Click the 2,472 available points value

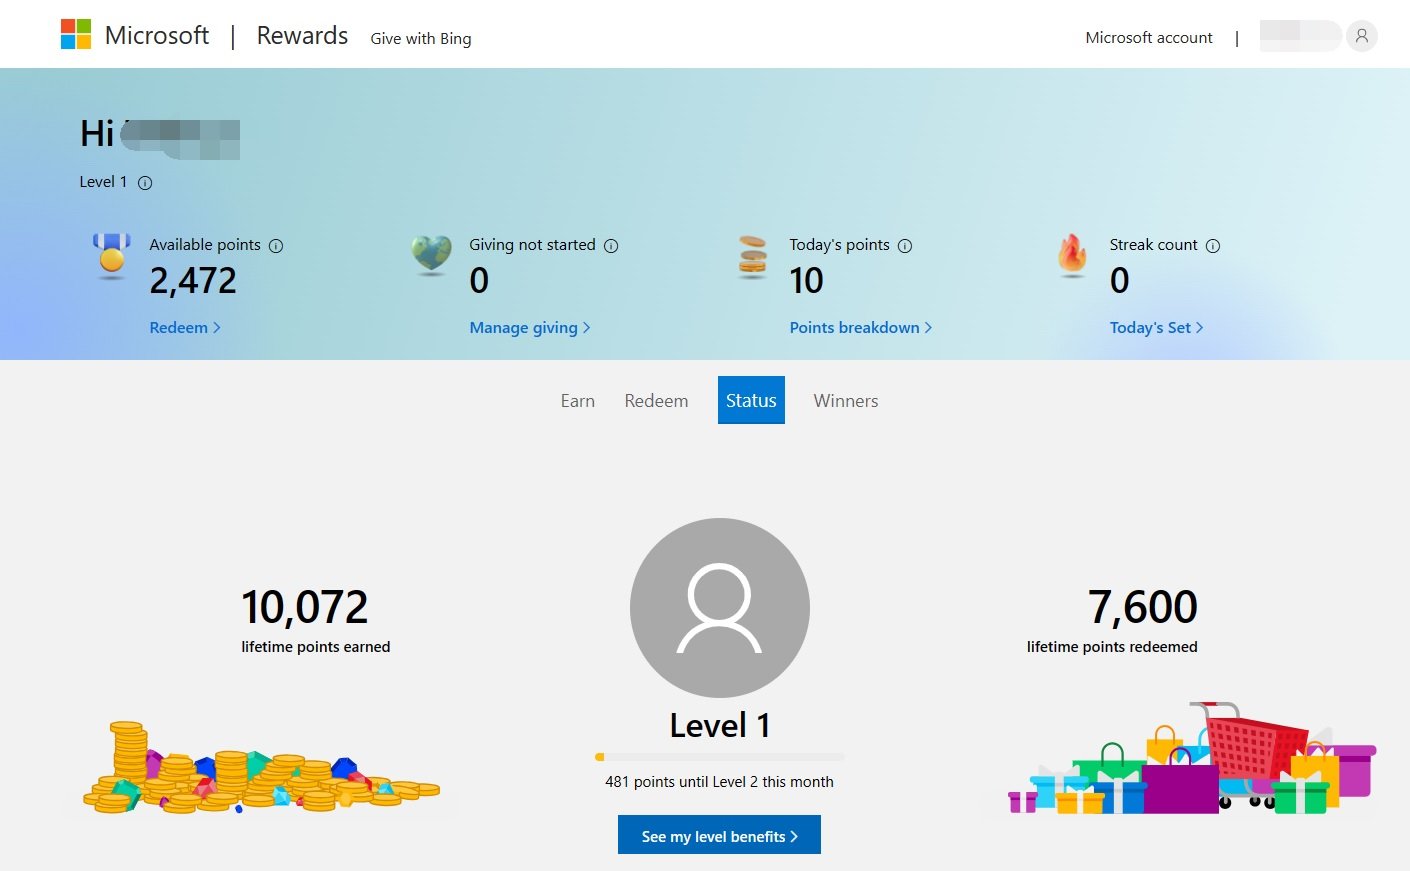pyautogui.click(x=193, y=281)
